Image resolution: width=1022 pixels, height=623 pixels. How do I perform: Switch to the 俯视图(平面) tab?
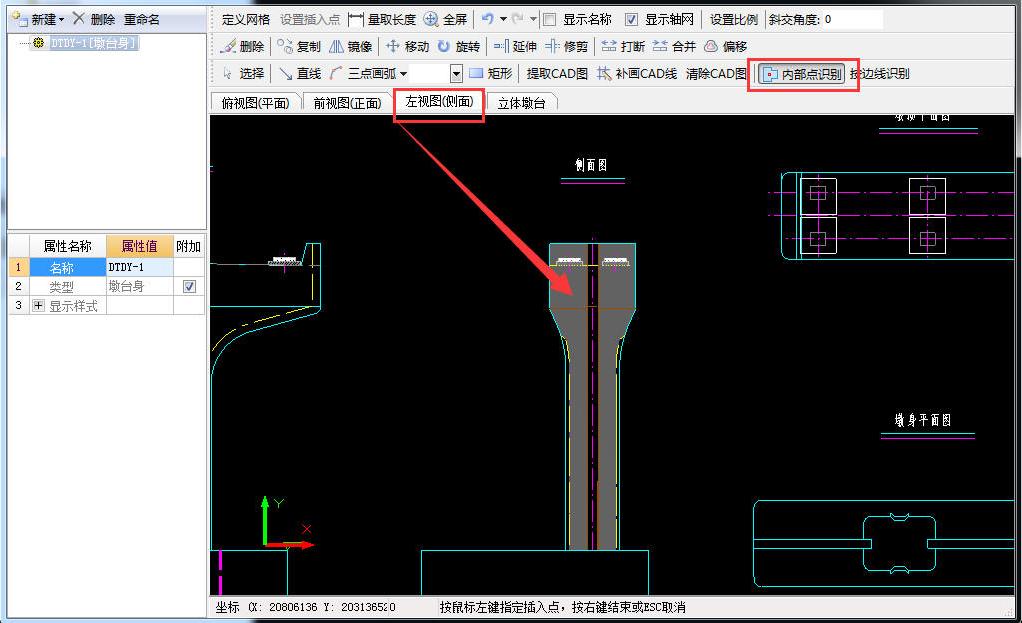coord(255,102)
